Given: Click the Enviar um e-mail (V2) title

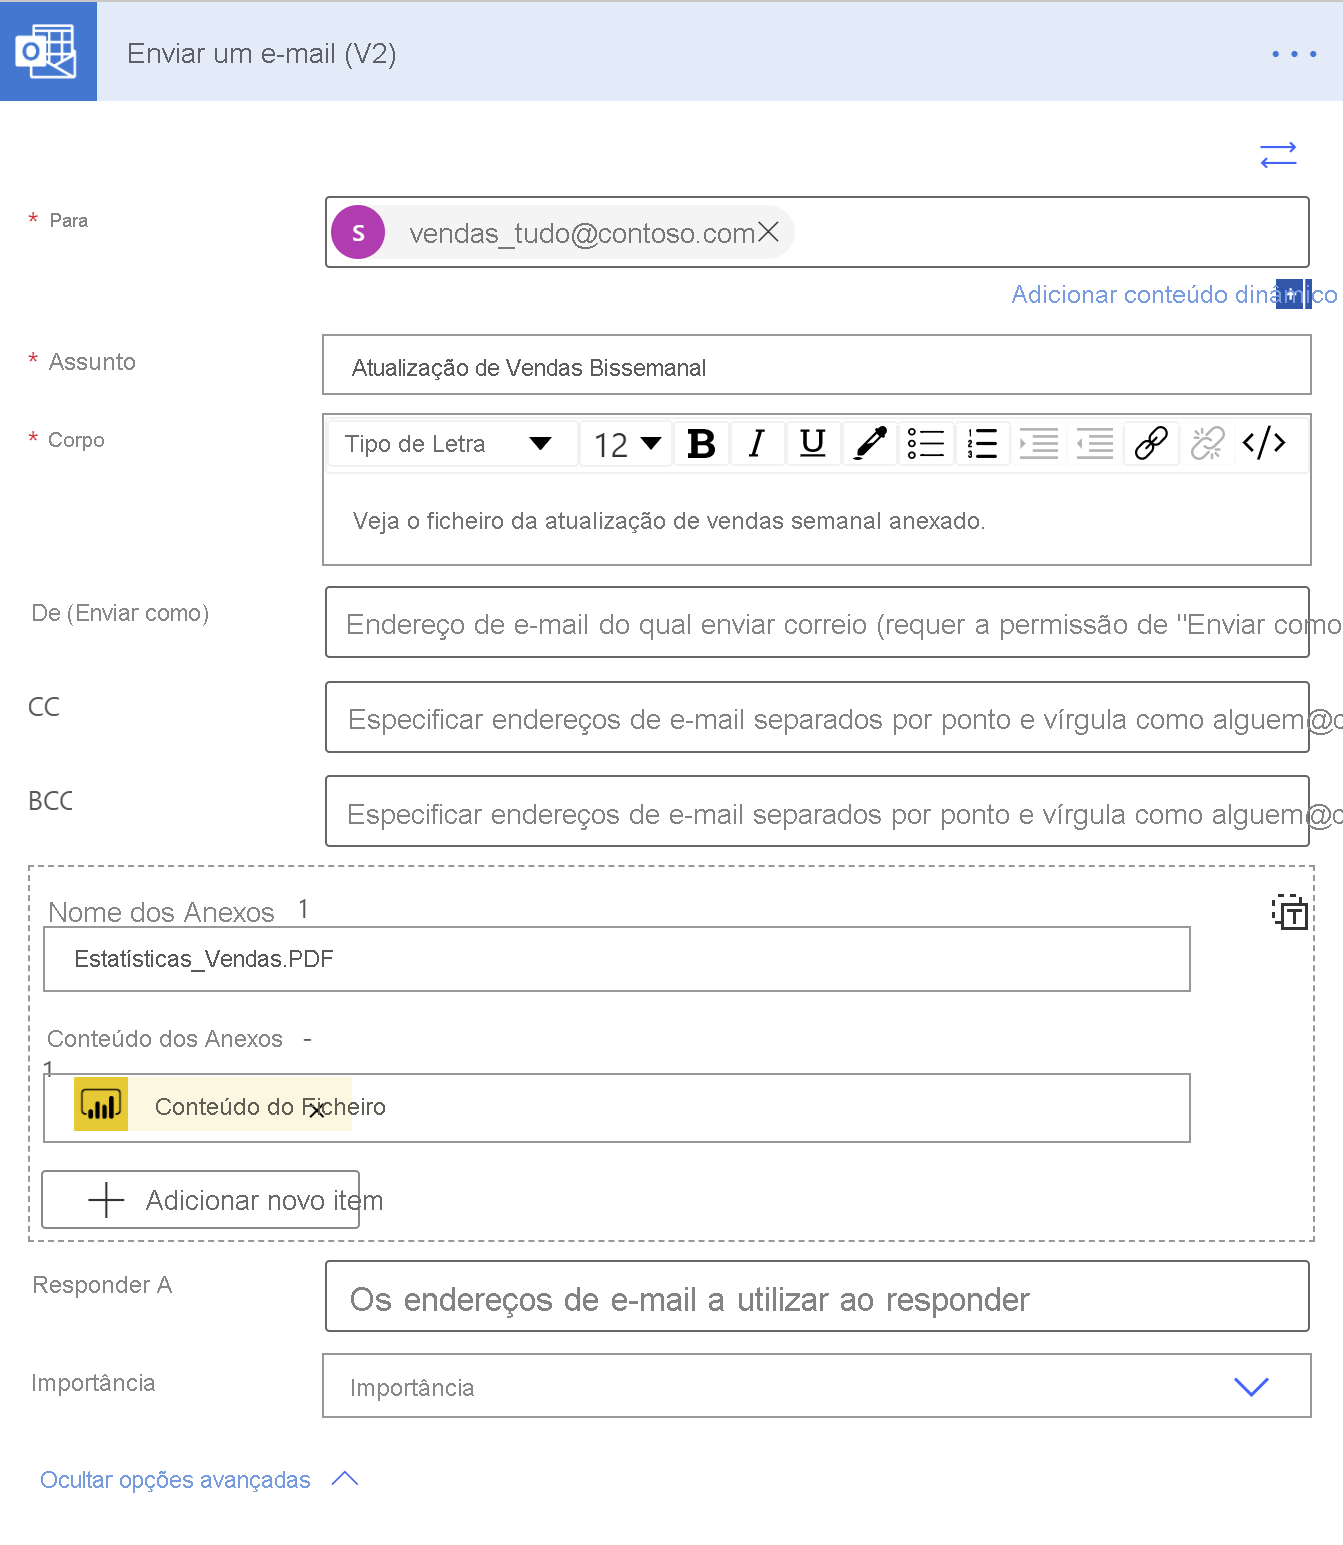Looking at the screenshot, I should point(262,53).
